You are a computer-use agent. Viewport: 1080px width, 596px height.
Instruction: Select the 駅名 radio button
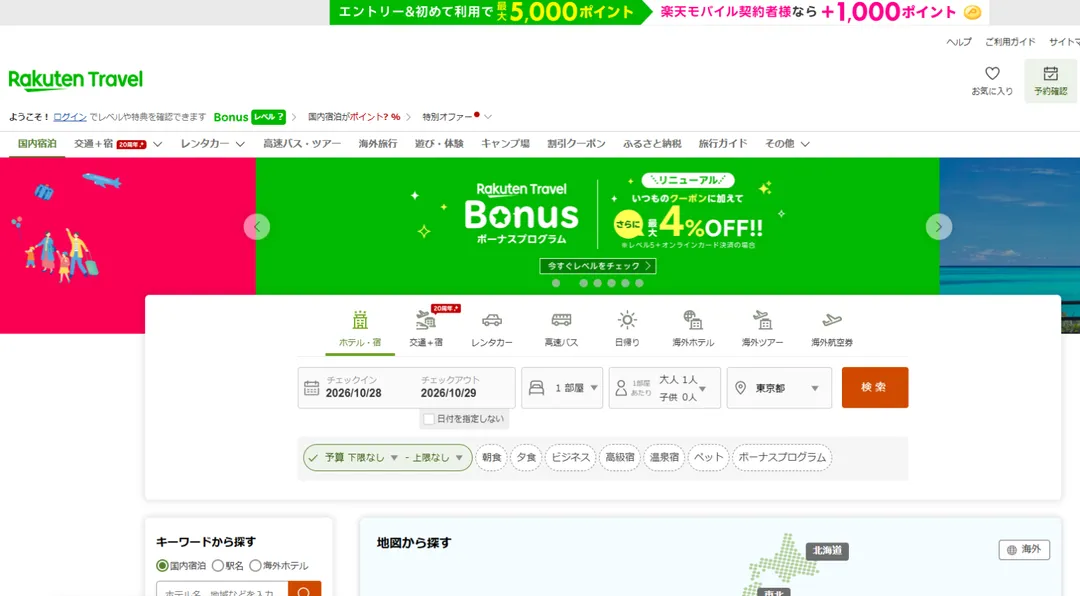[218, 566]
